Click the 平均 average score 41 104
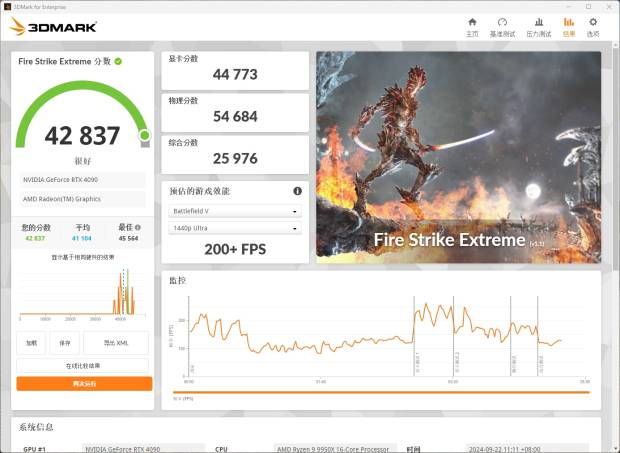 pos(82,238)
